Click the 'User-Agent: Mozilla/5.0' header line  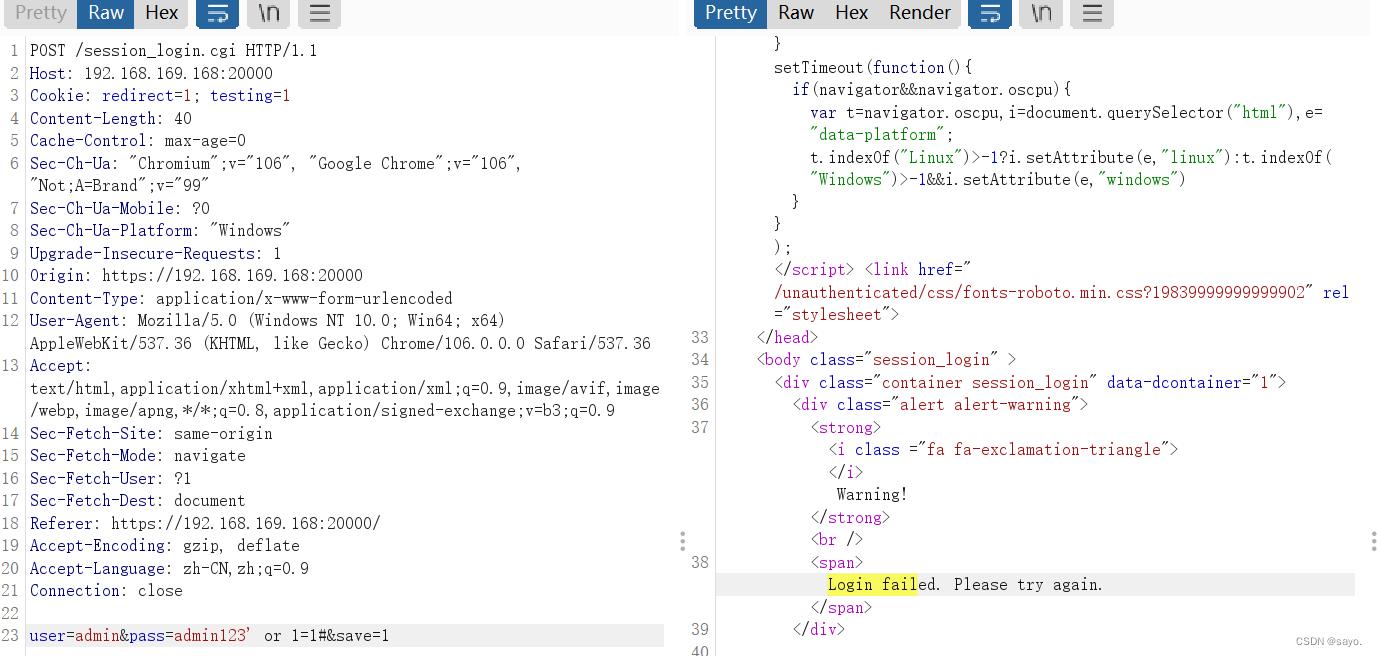click(268, 321)
